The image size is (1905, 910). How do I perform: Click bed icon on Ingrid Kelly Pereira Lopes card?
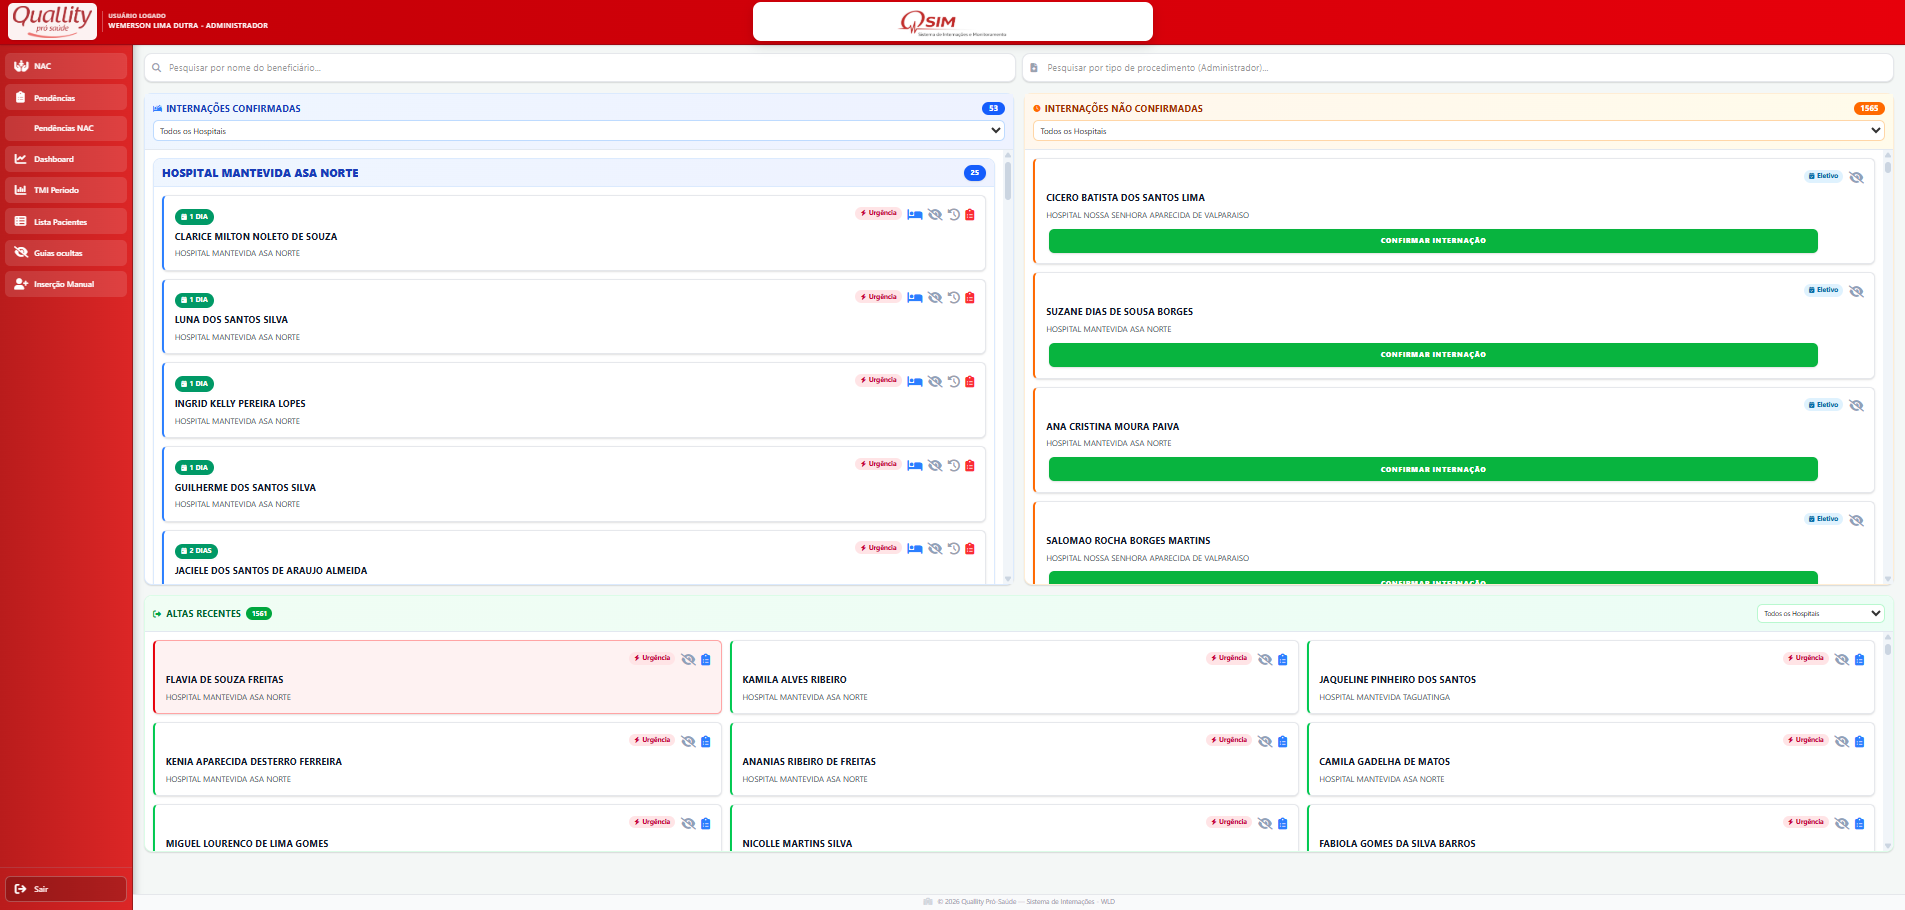point(914,381)
